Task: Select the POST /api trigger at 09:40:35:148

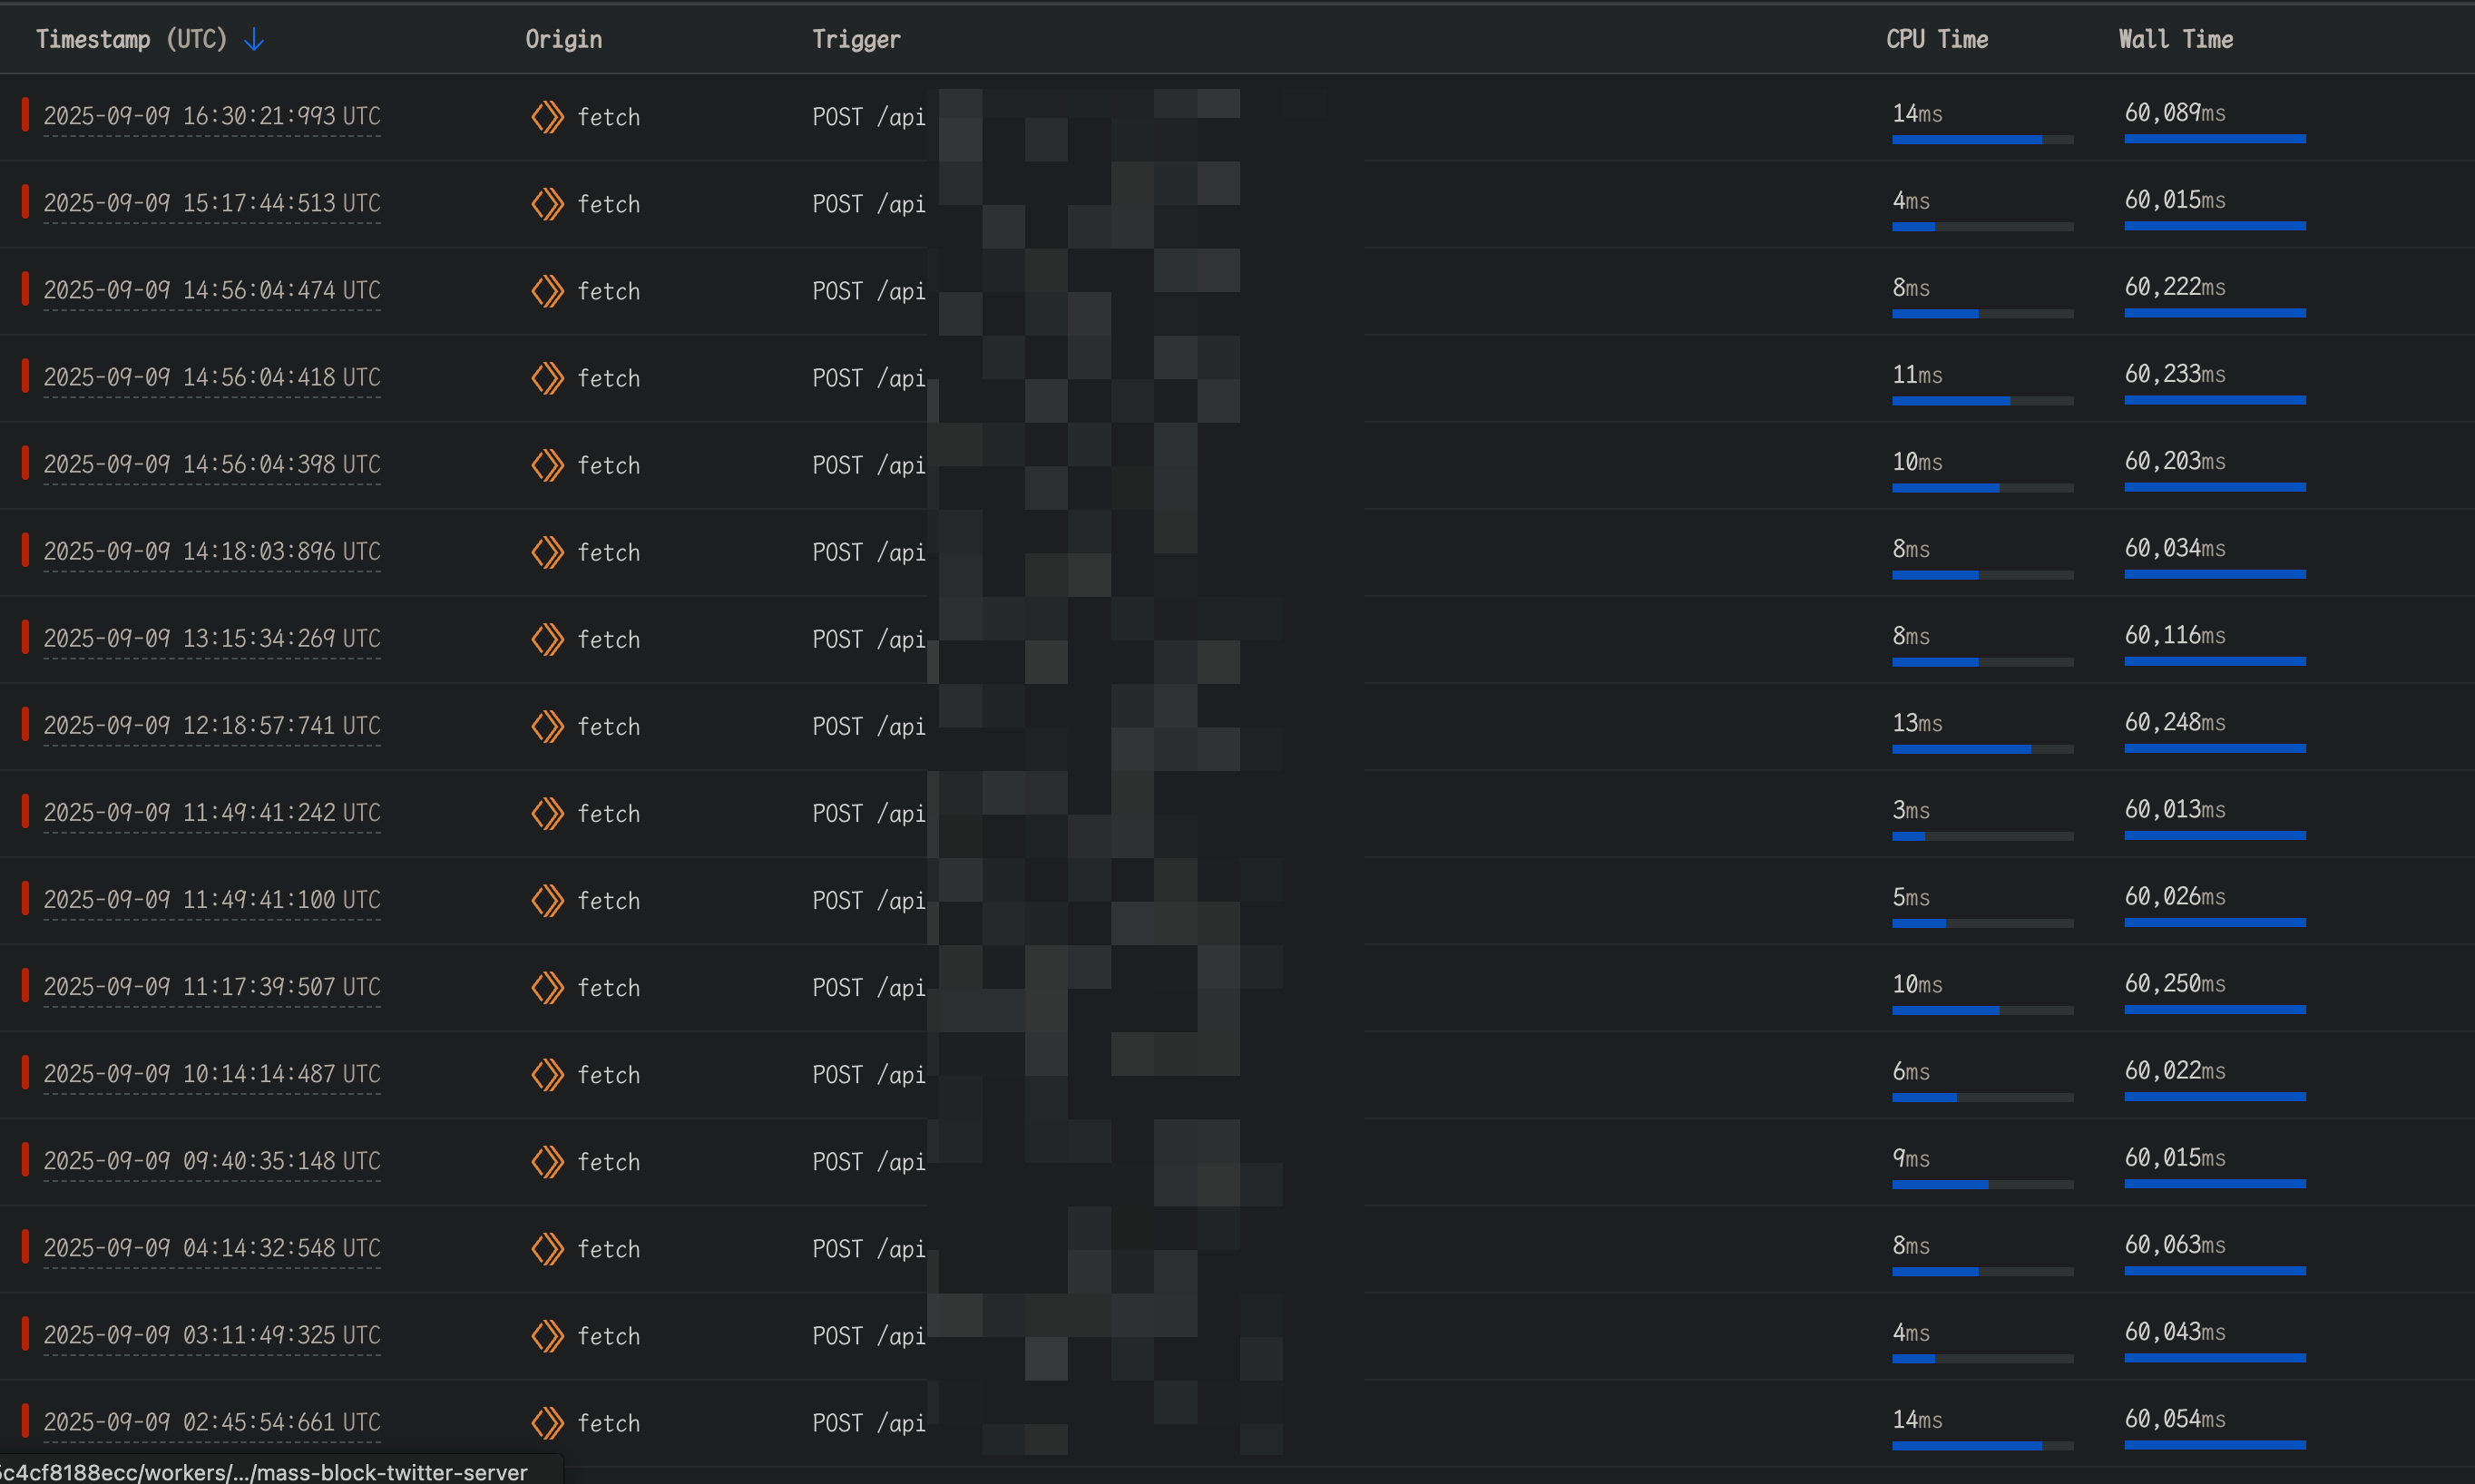Action: pos(868,1161)
